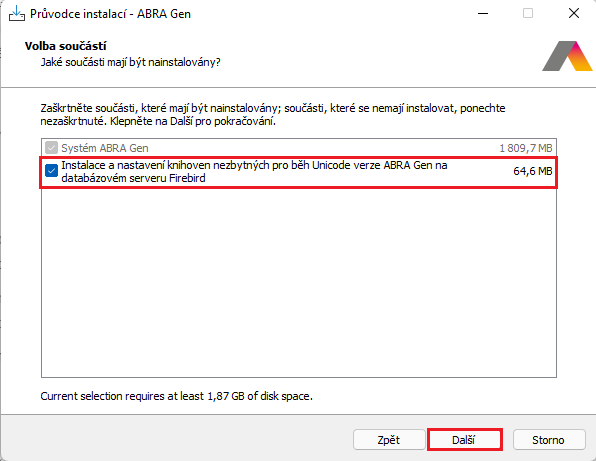Click the empty area of components list
Viewport: 596px width, 461px height.
point(299,282)
